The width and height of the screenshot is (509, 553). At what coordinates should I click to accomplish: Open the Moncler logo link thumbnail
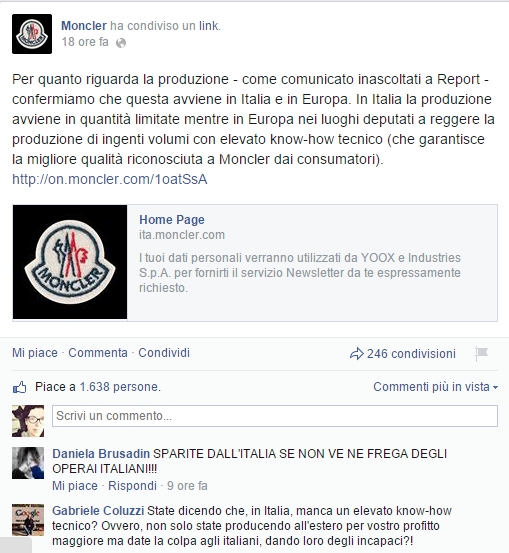click(70, 262)
